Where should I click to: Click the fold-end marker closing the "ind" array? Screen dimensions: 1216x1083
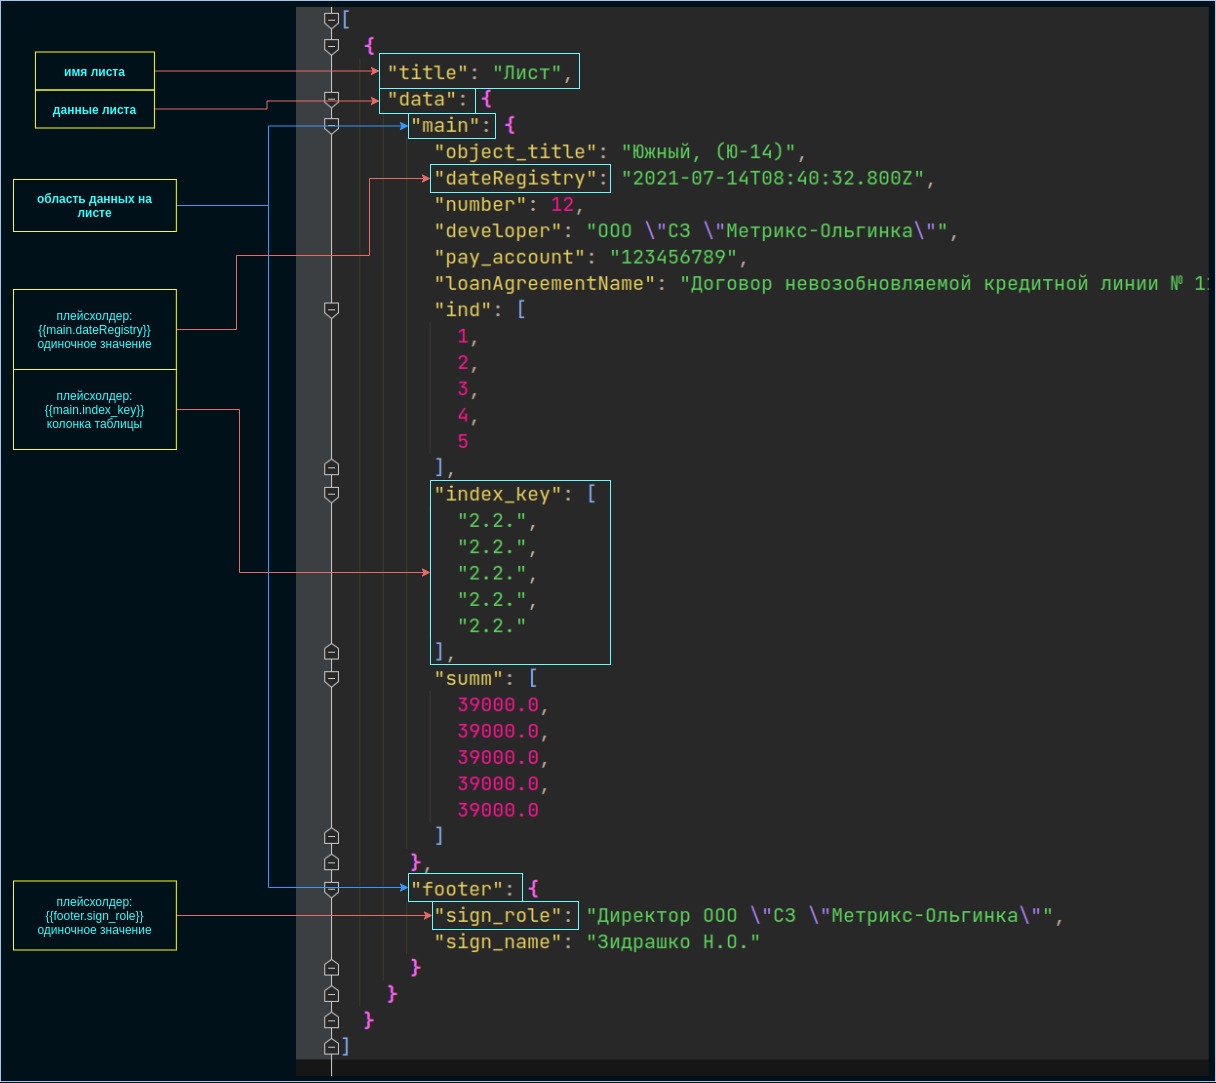coord(332,467)
